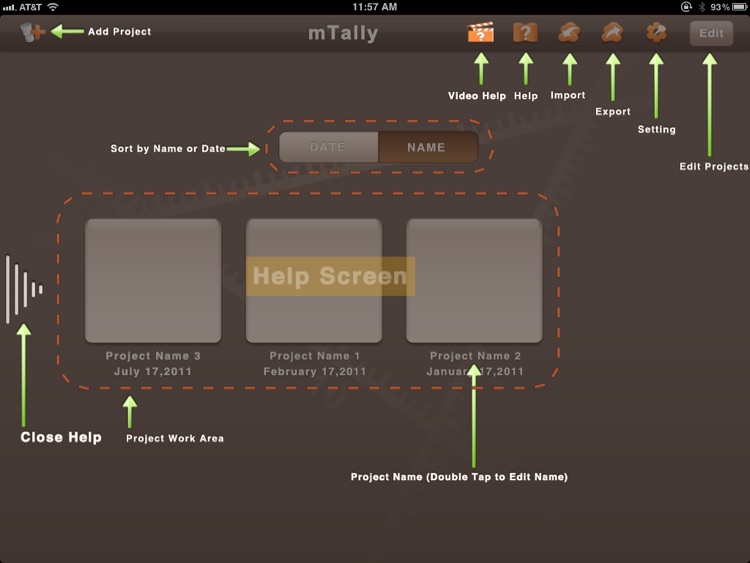This screenshot has width=750, height=563.
Task: Select the 'Project Name 2' label
Action: (x=475, y=356)
